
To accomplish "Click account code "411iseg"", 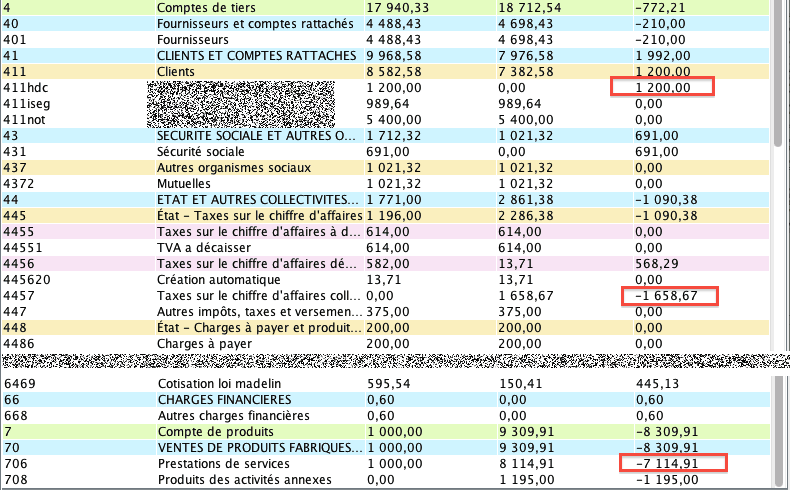I will (x=27, y=104).
